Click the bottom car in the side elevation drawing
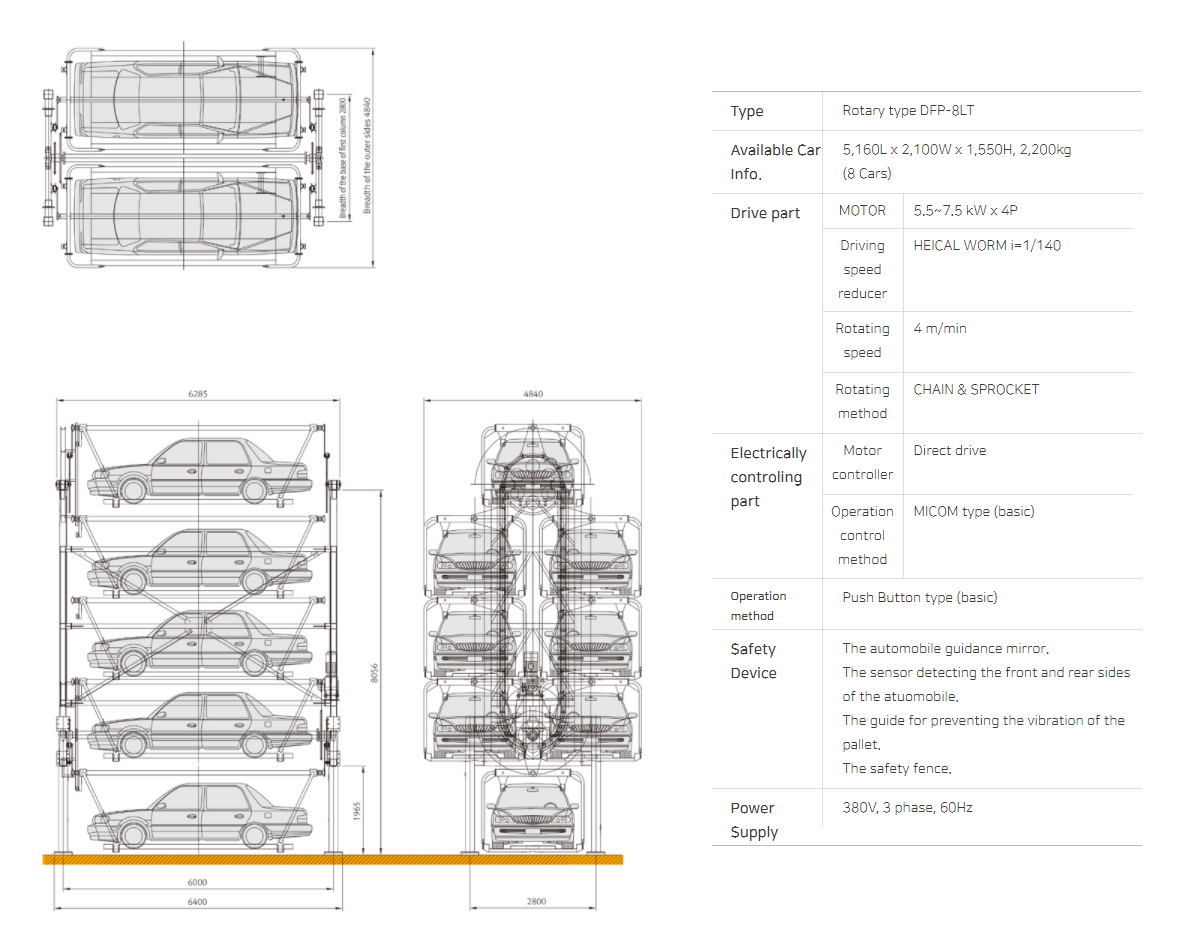This screenshot has height=949, width=1182. (198, 816)
